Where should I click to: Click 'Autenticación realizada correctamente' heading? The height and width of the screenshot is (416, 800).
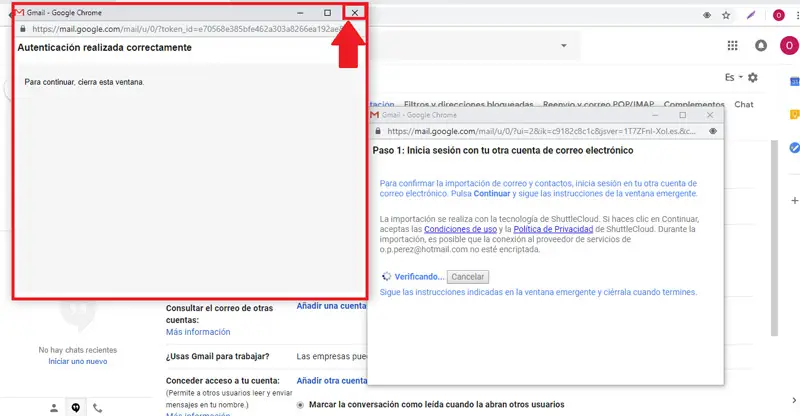click(105, 47)
